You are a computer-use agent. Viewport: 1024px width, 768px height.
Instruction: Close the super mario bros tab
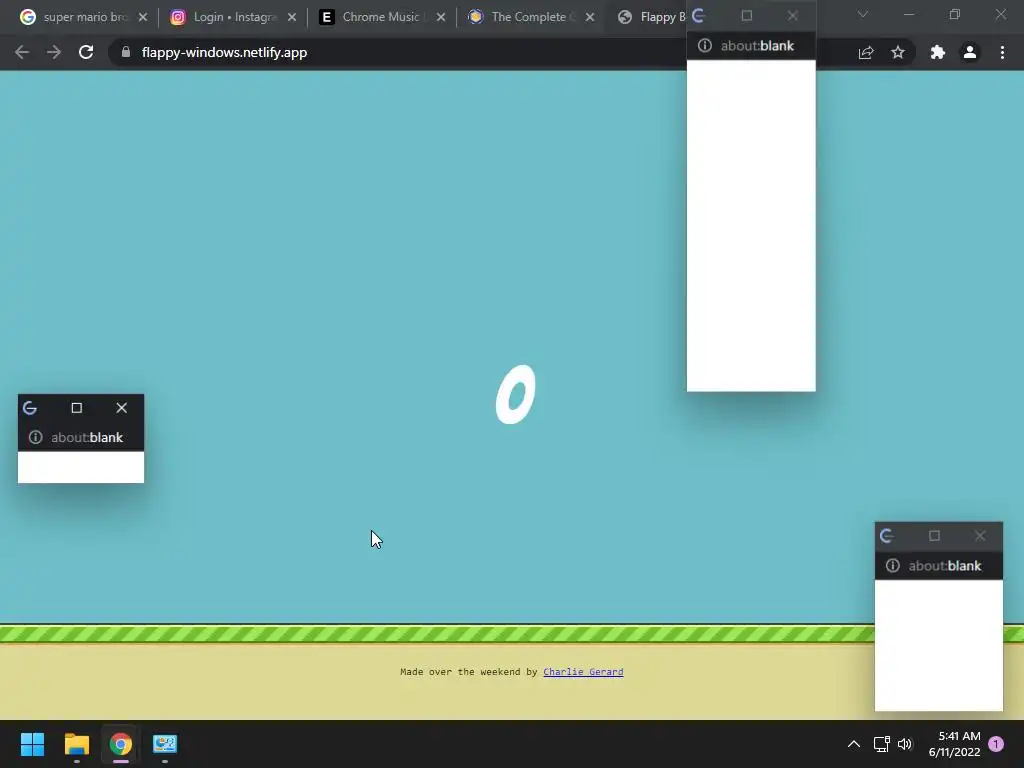tap(143, 17)
